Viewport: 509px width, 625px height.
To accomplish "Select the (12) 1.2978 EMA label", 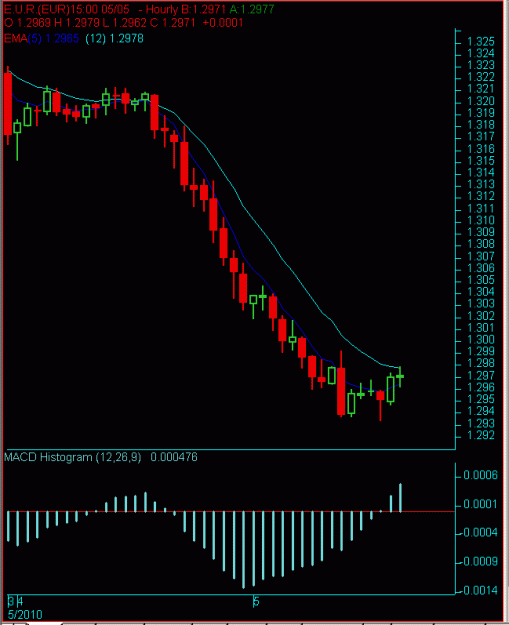I will click(115, 39).
